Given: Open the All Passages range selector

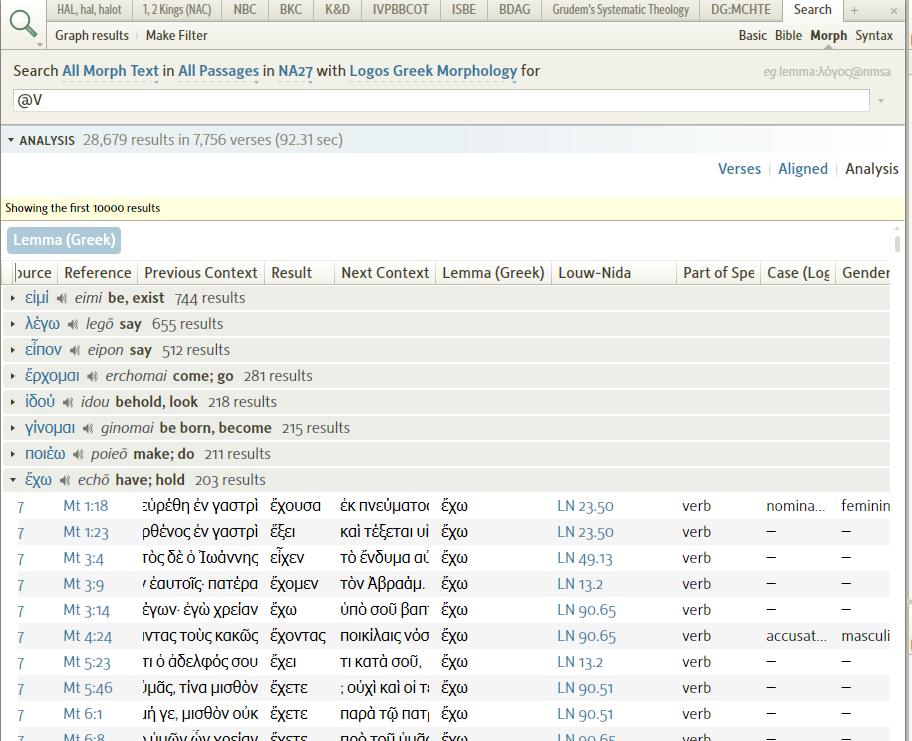Looking at the screenshot, I should pyautogui.click(x=218, y=71).
